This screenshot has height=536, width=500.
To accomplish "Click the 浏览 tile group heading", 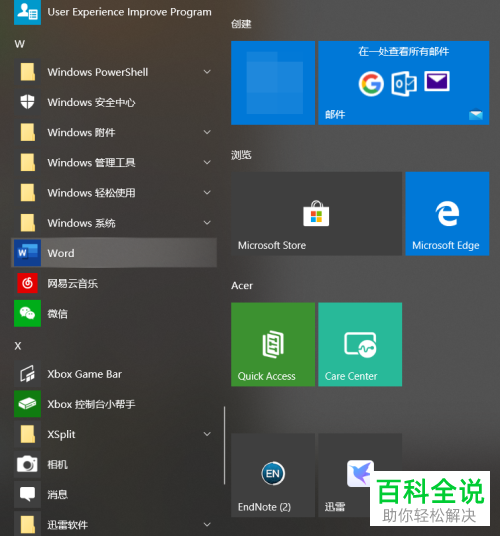I will coord(241,155).
